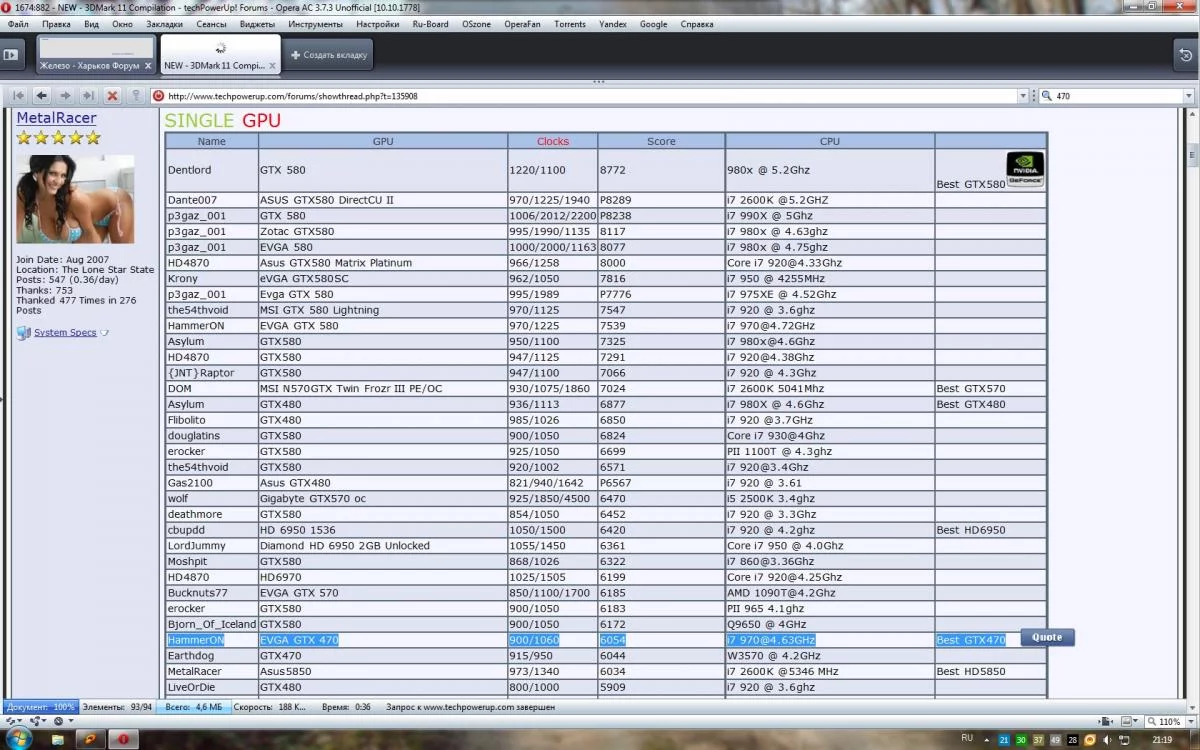
Task: Click the RU language indicator
Action: coord(966,738)
